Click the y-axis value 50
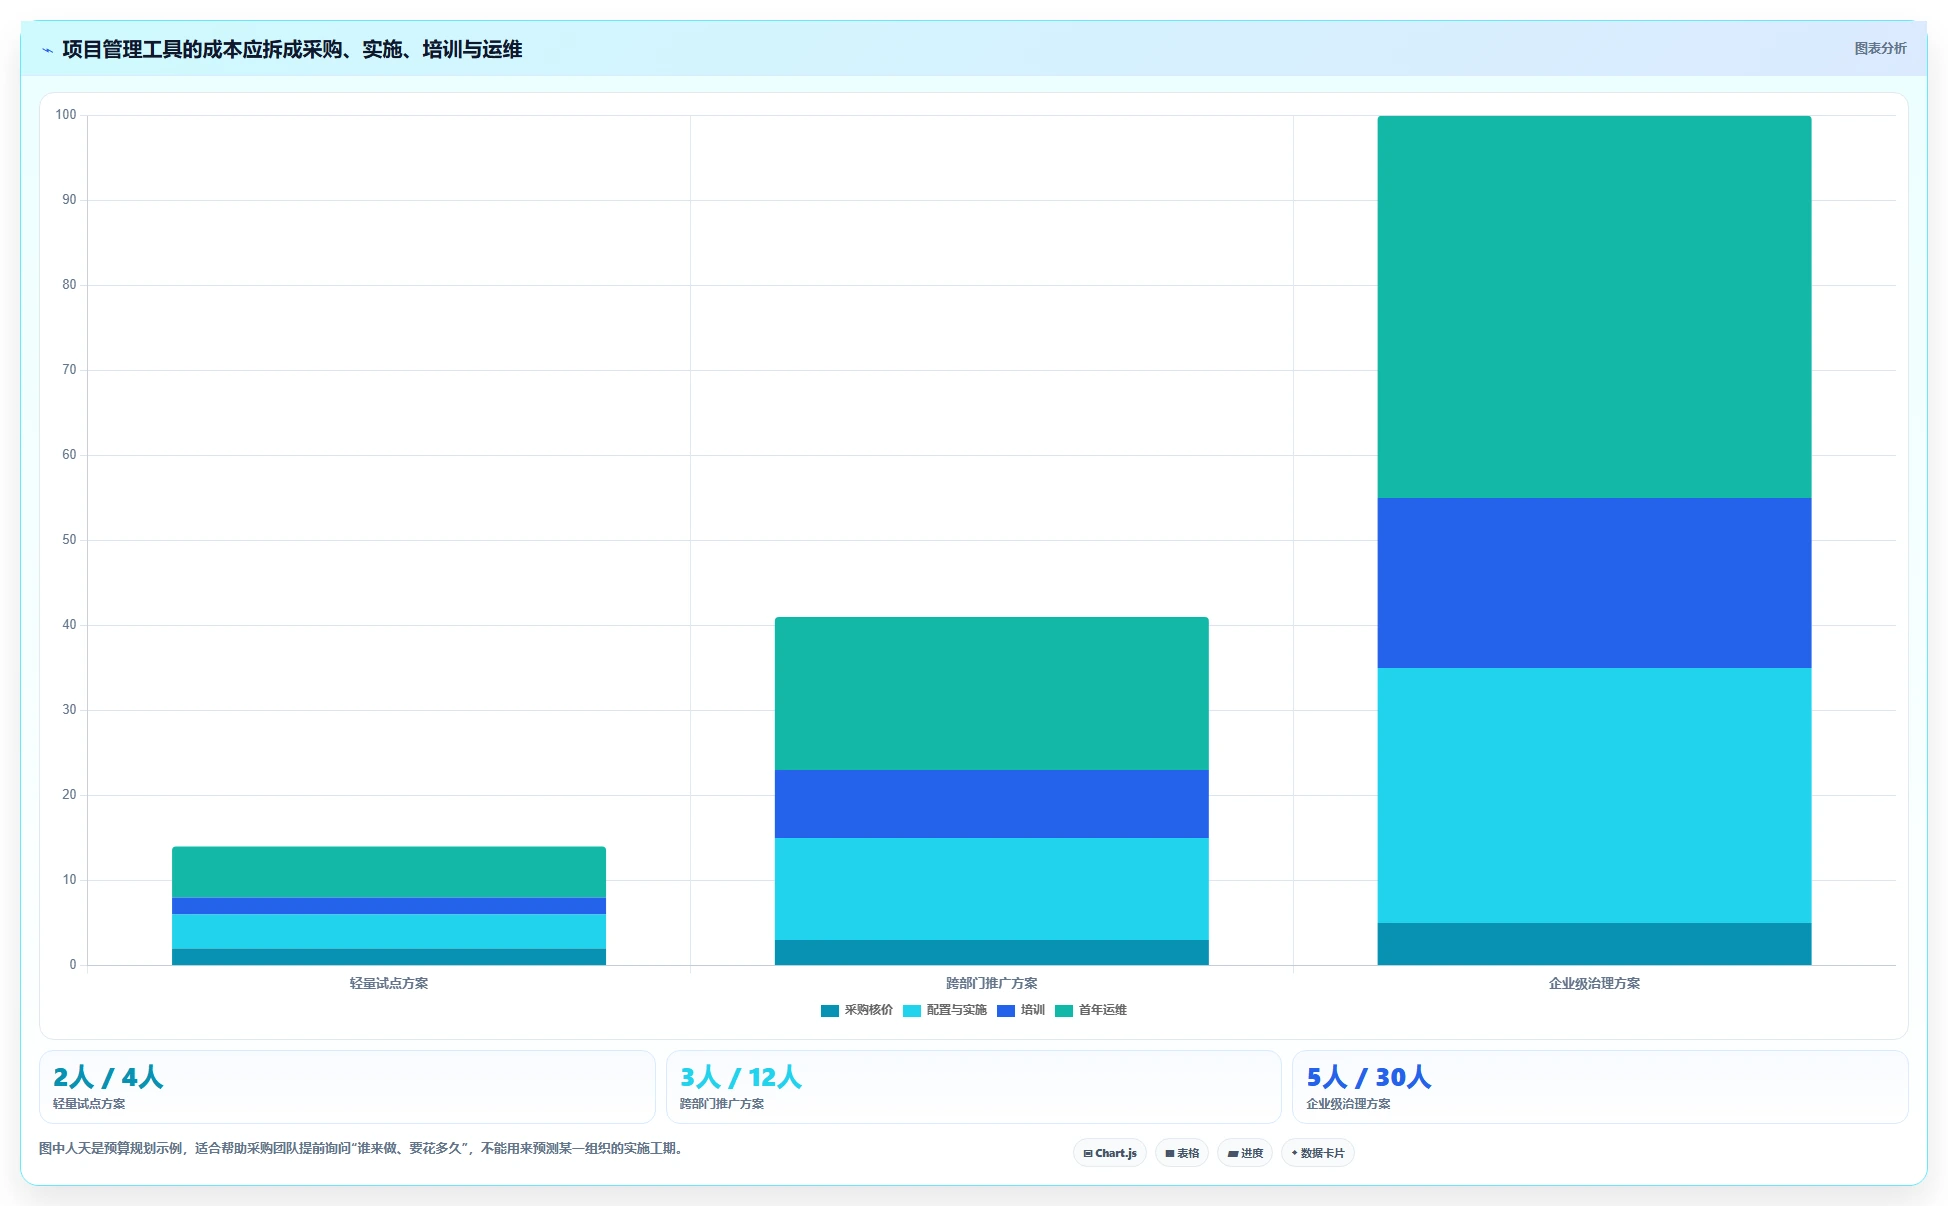The height and width of the screenshot is (1206, 1948). pos(69,540)
